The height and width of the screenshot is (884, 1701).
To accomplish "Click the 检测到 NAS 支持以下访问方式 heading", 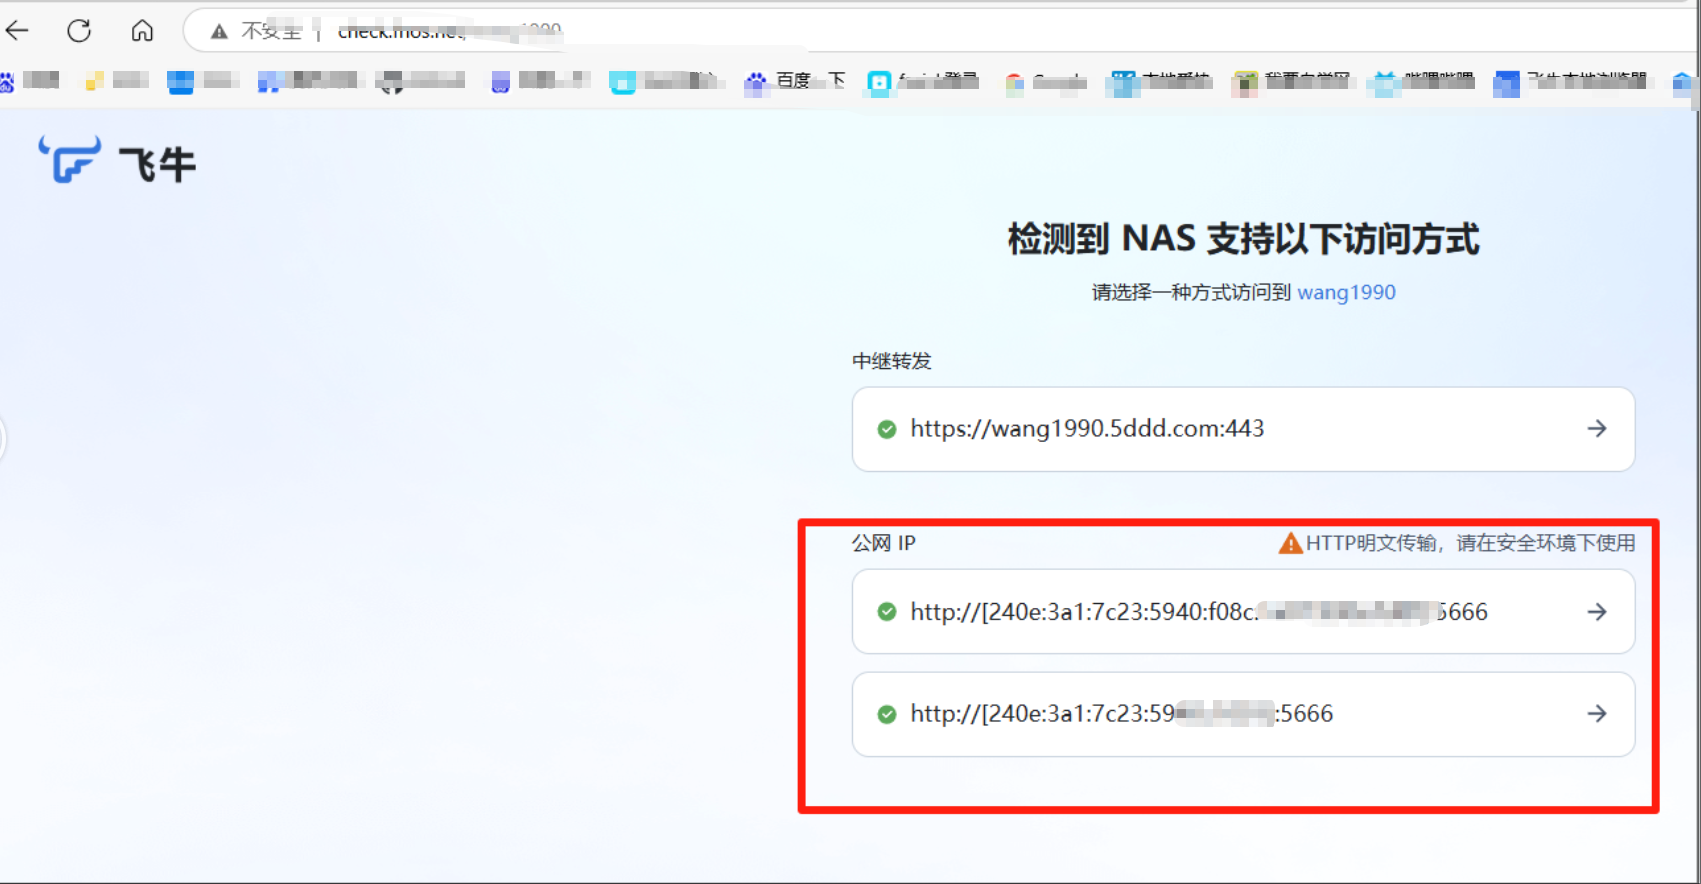I will pos(1243,240).
